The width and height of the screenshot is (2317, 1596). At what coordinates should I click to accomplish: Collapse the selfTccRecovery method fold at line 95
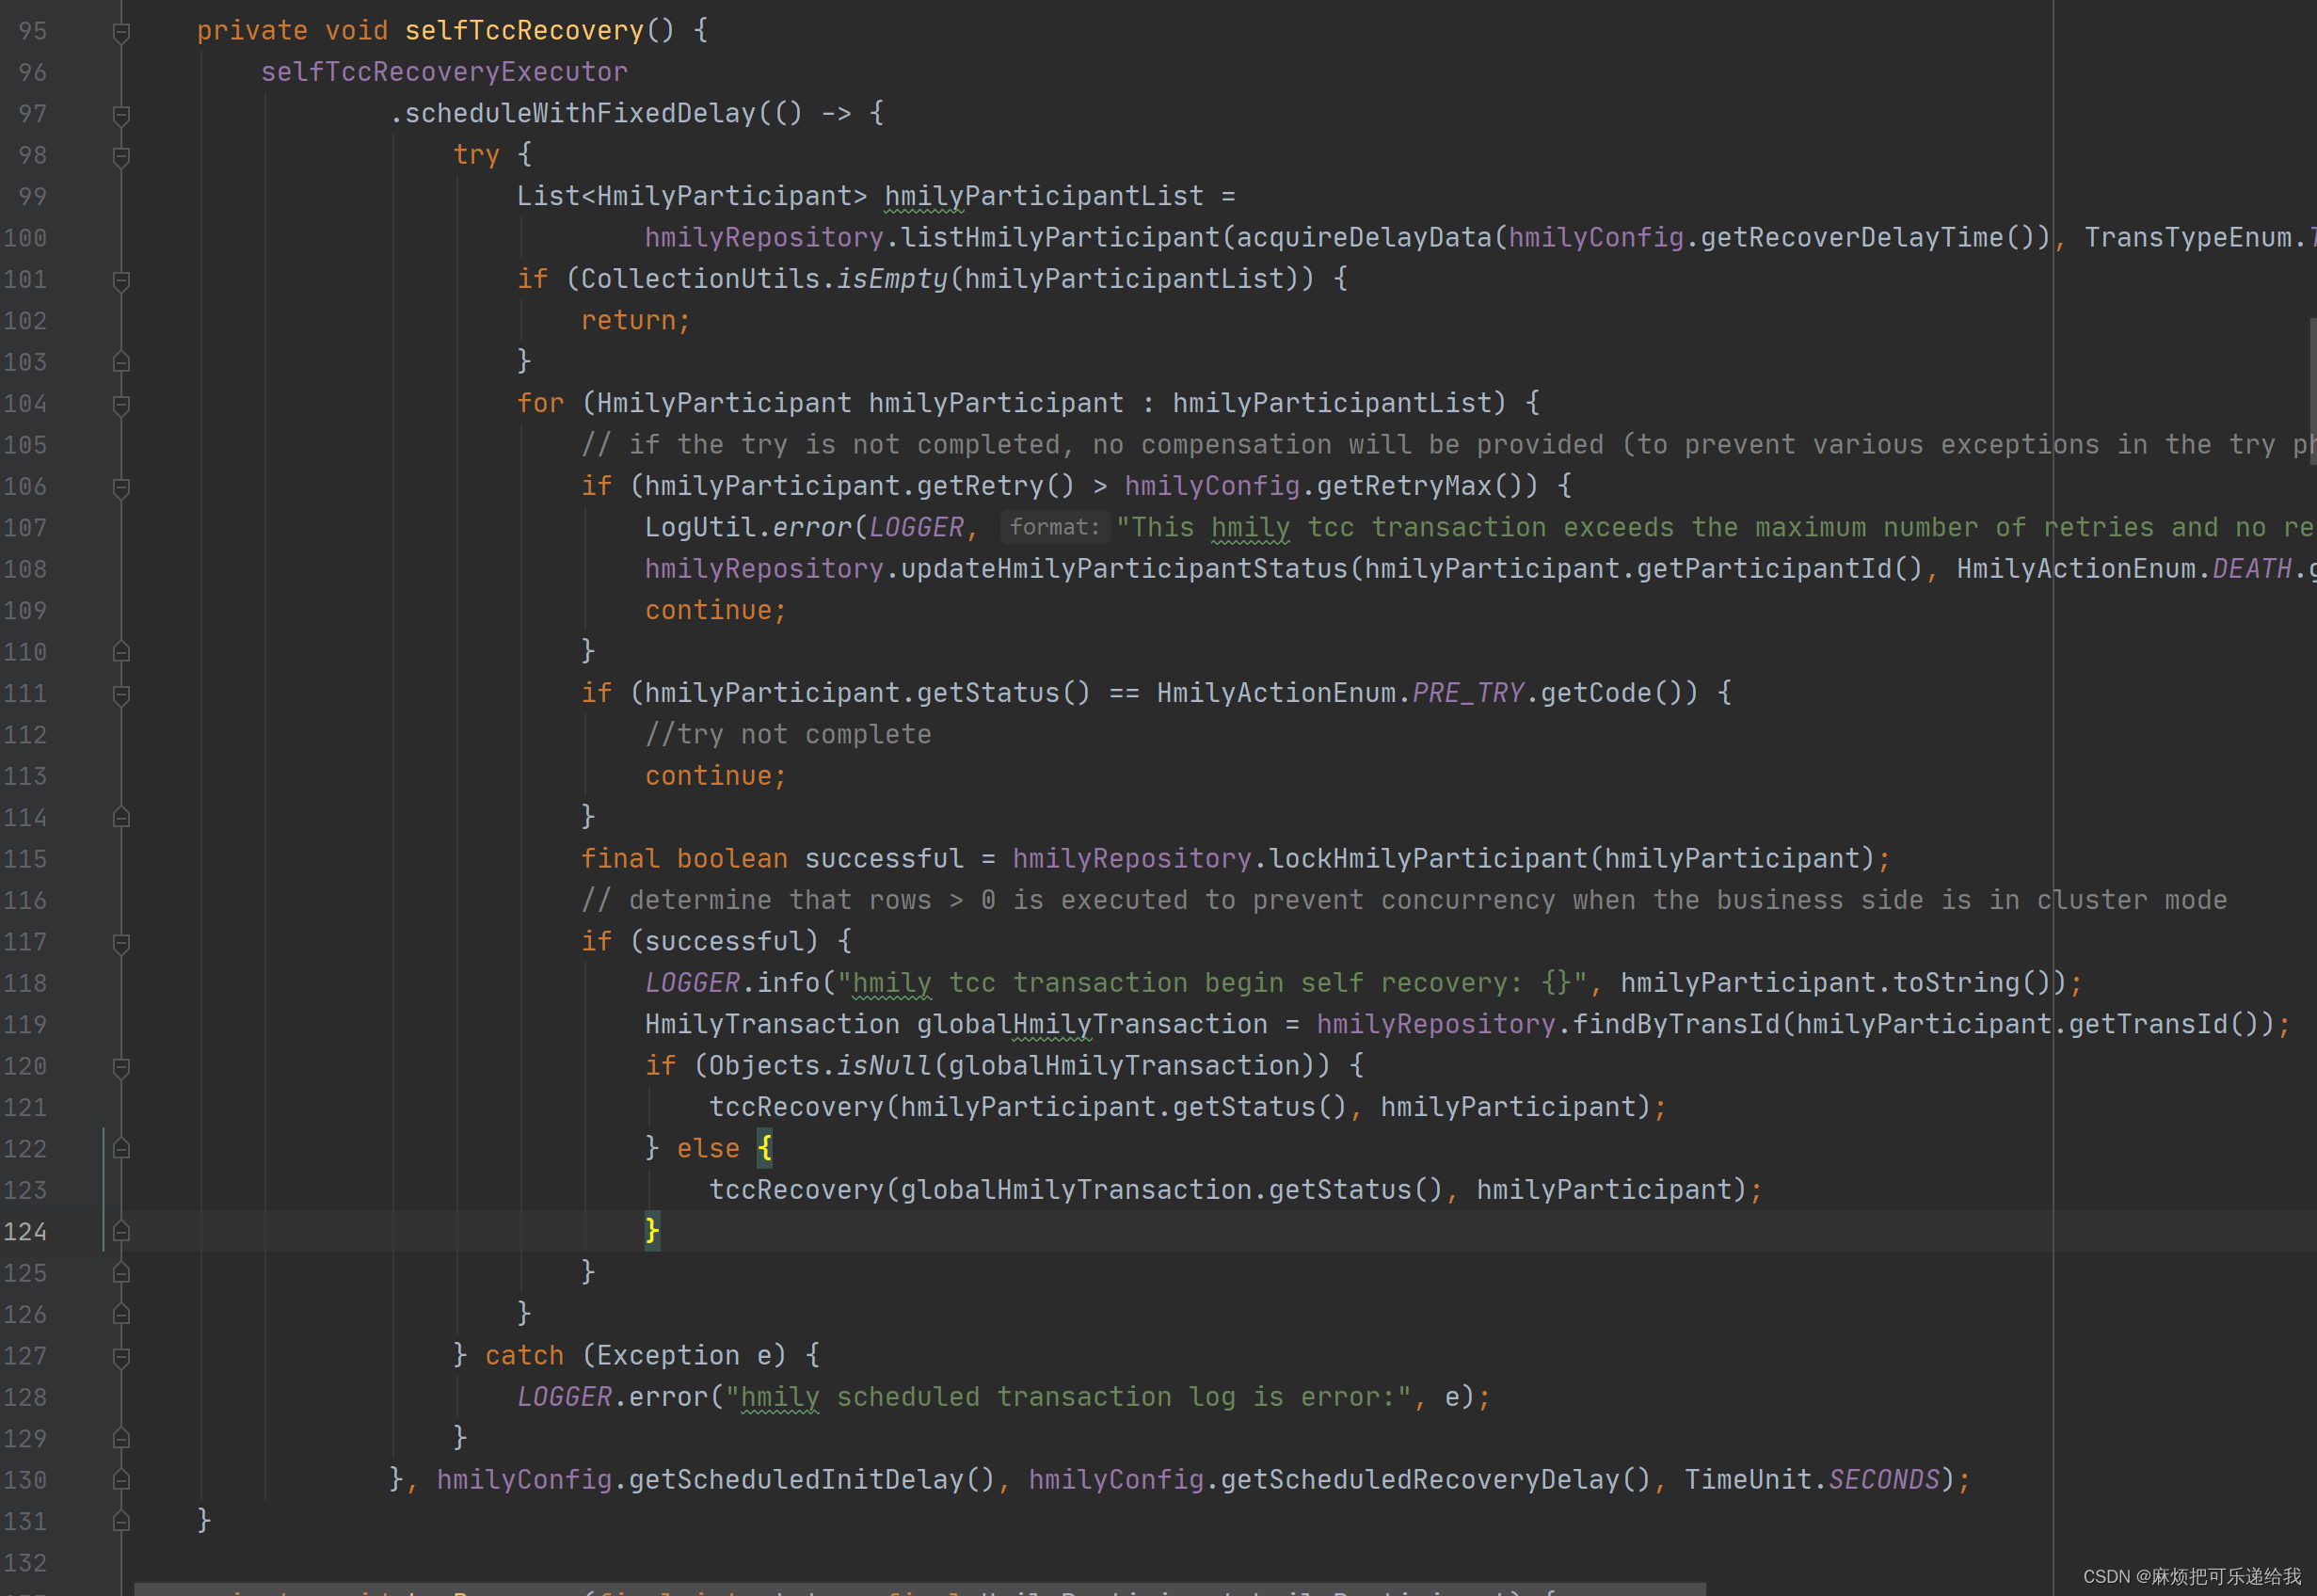[121, 32]
